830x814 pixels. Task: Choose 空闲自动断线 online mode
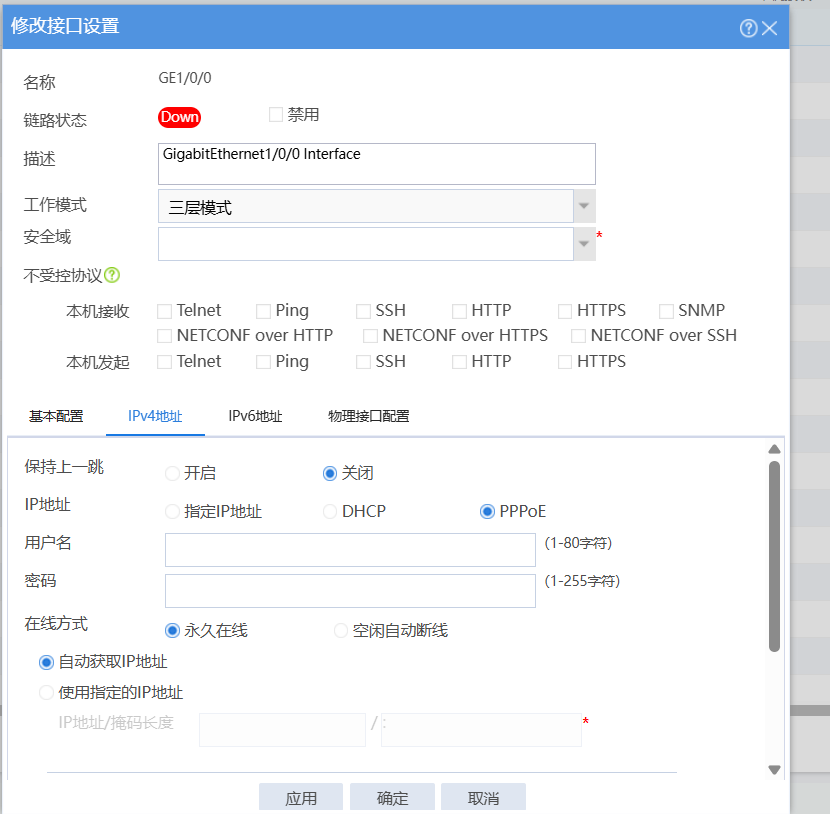[341, 631]
